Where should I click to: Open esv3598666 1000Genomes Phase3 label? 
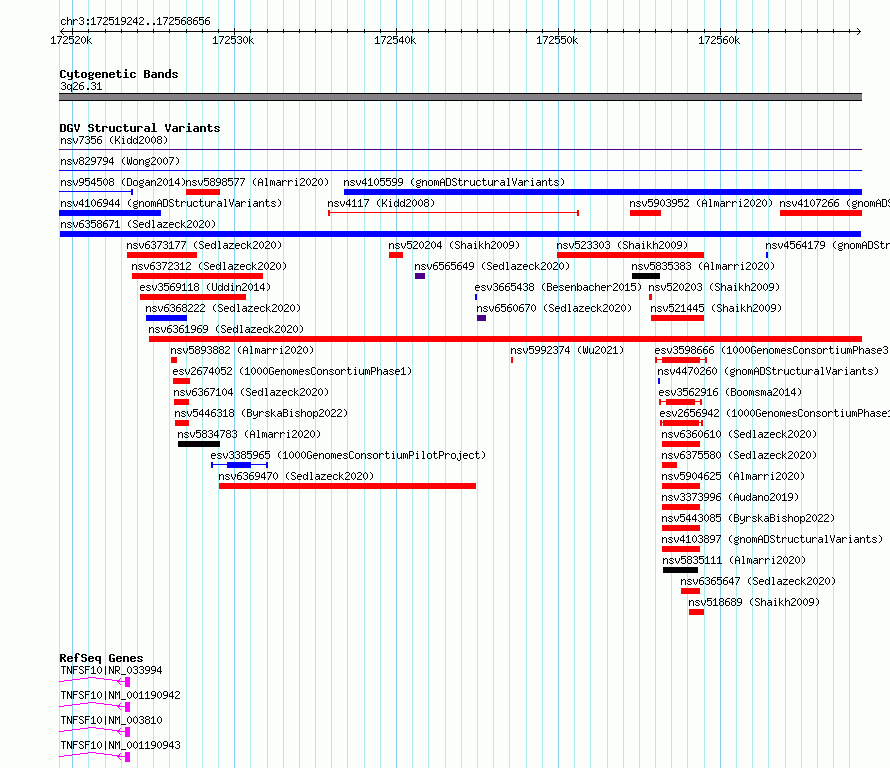point(771,350)
